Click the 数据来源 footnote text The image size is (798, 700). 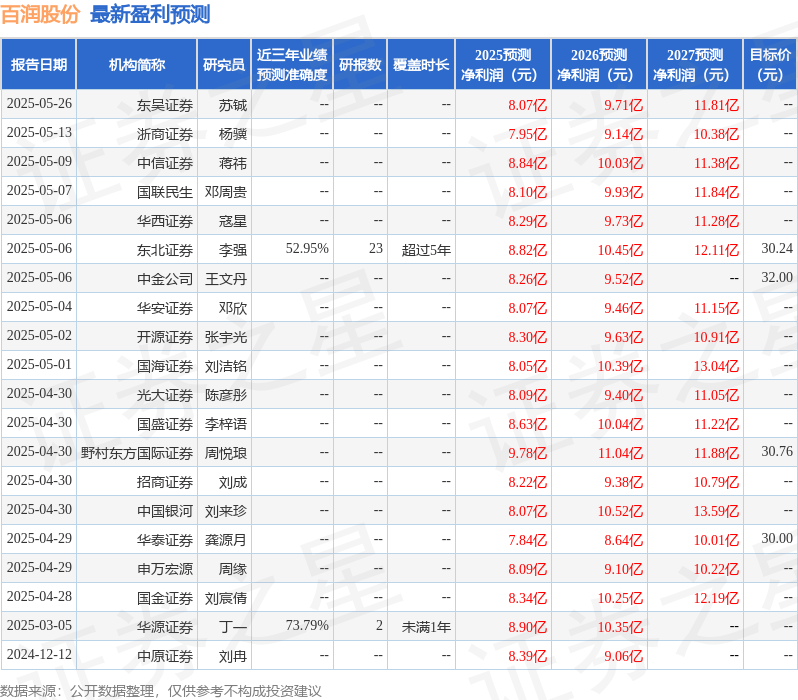tap(161, 691)
